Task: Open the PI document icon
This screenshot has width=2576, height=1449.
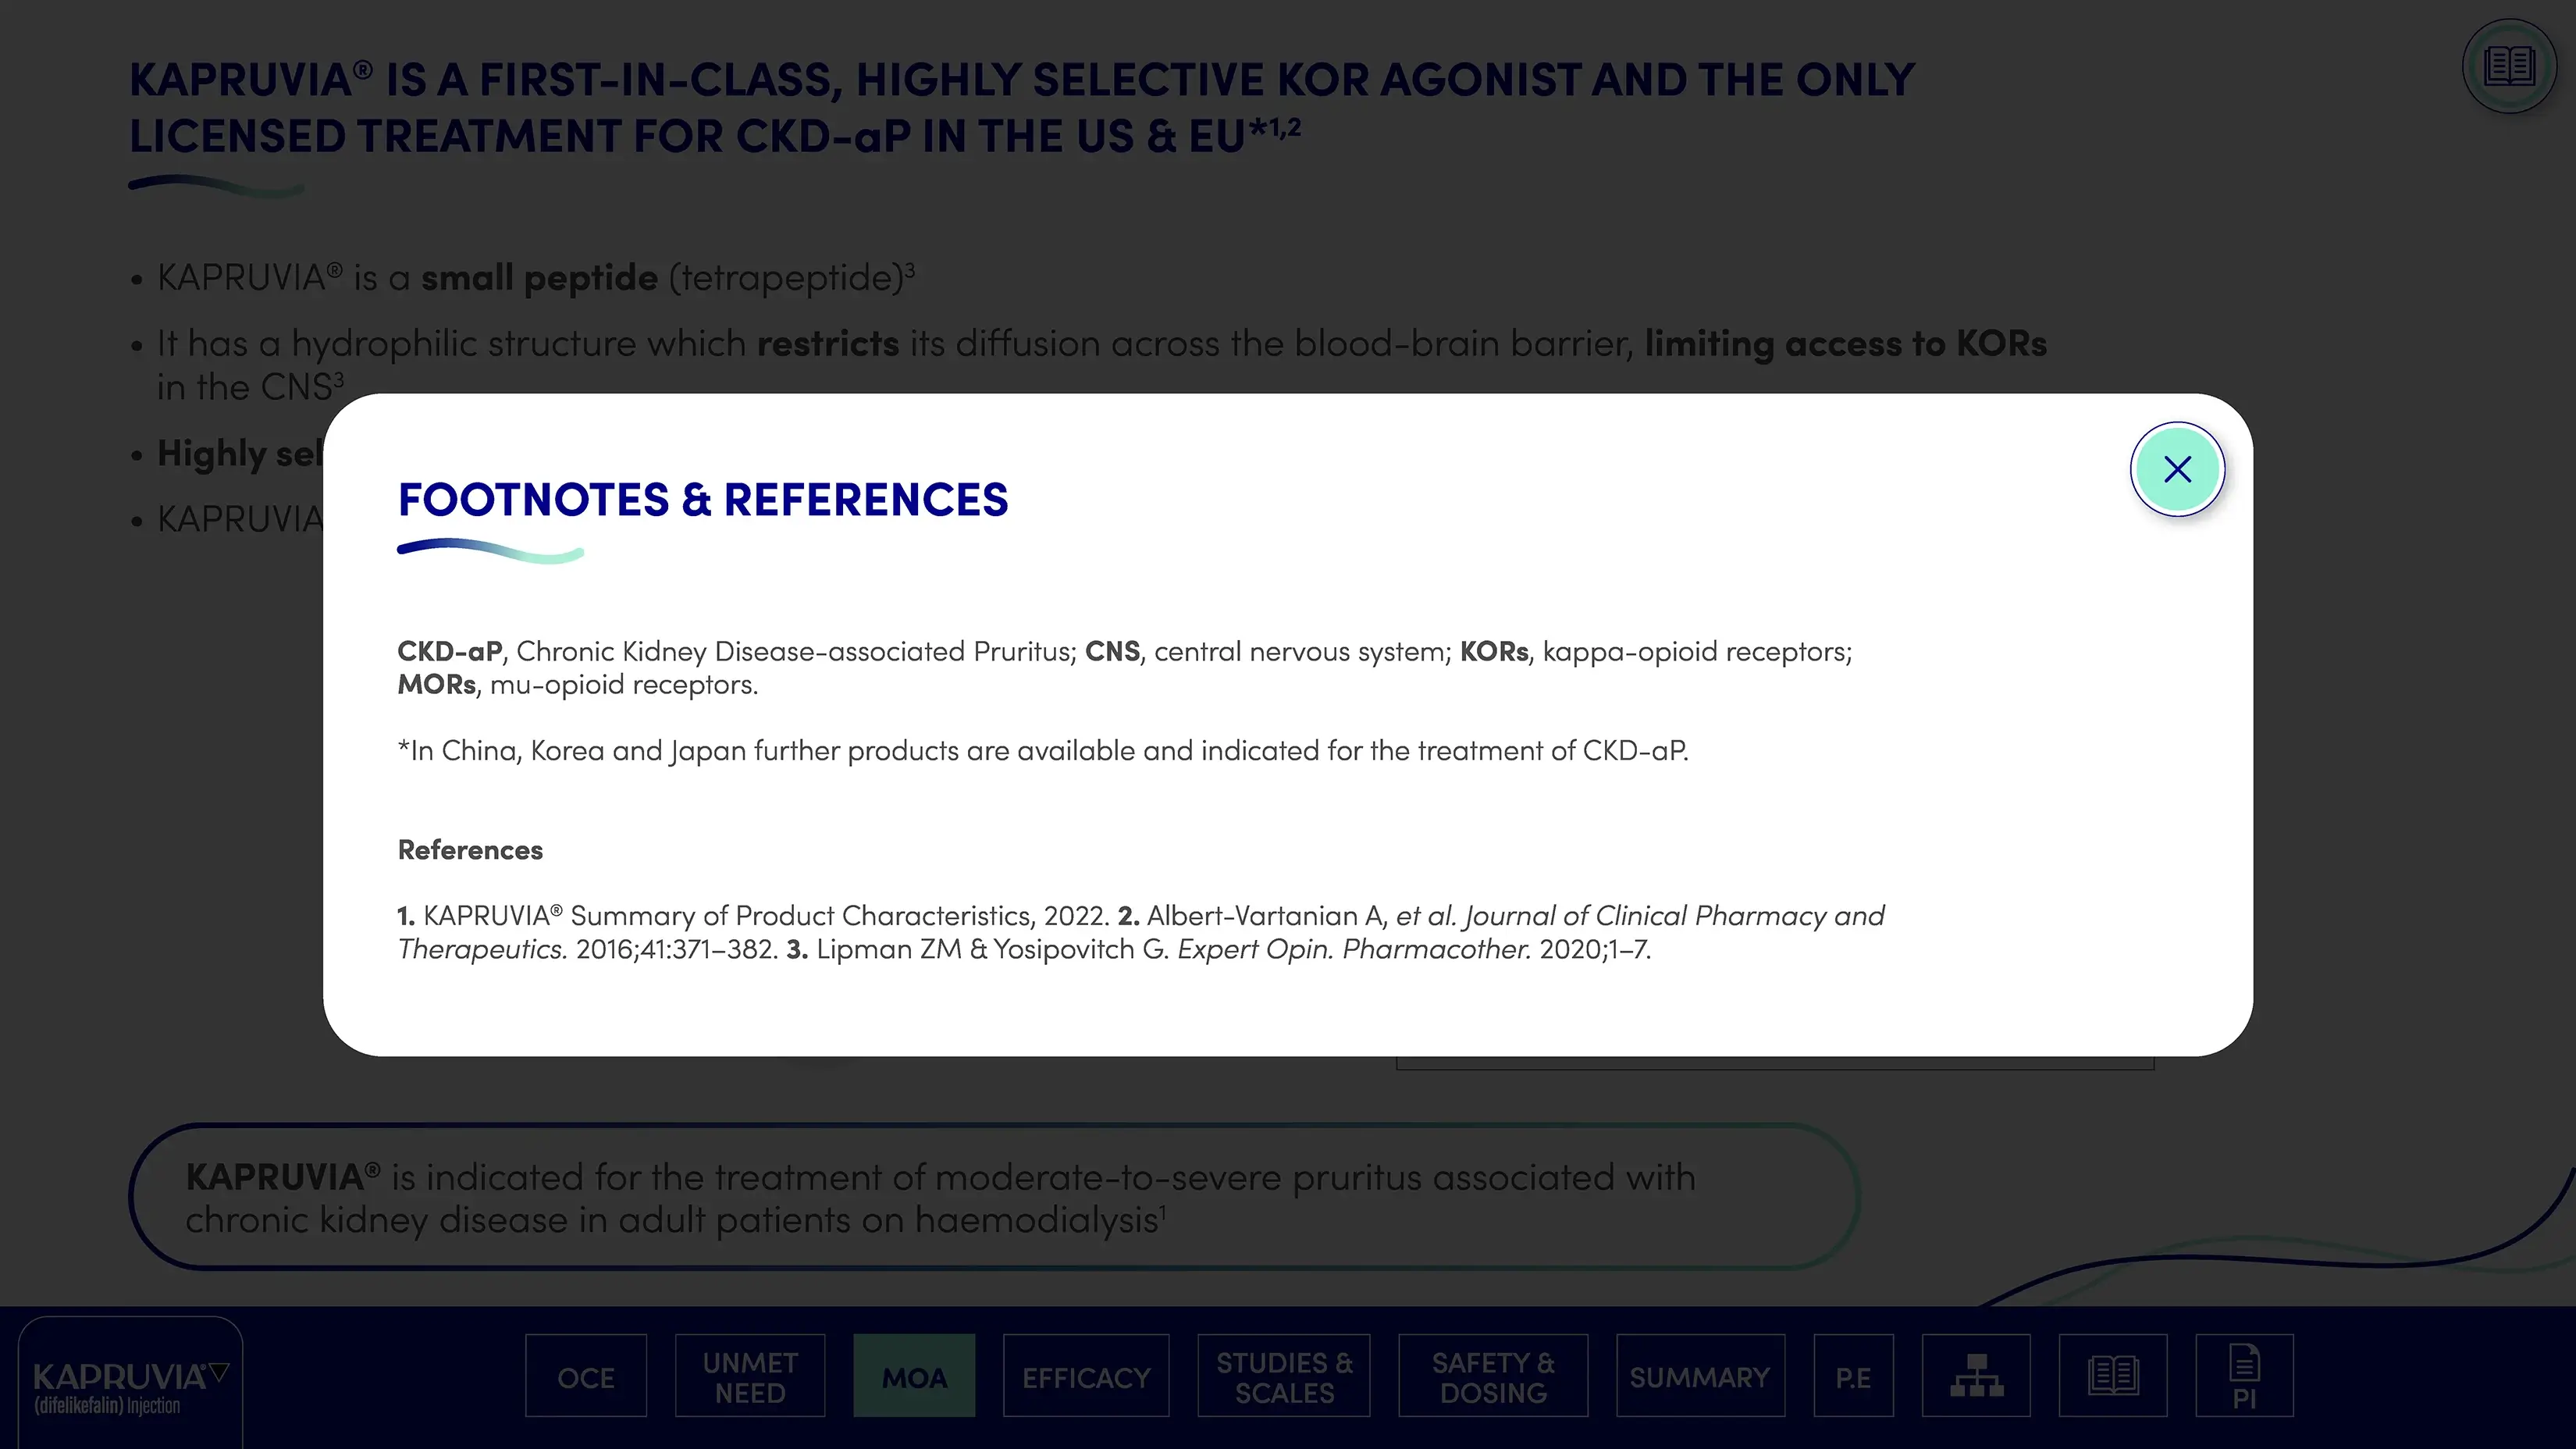Action: tap(2244, 1376)
